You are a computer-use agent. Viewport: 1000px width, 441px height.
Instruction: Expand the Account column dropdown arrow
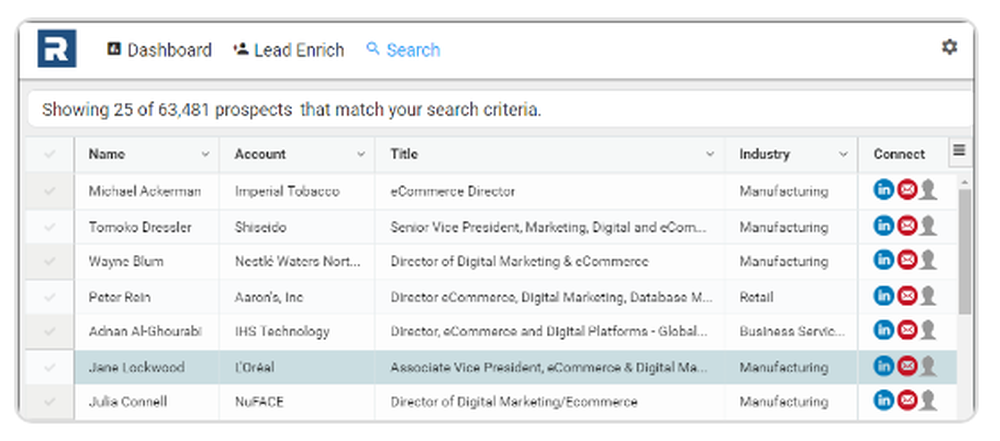(x=361, y=154)
